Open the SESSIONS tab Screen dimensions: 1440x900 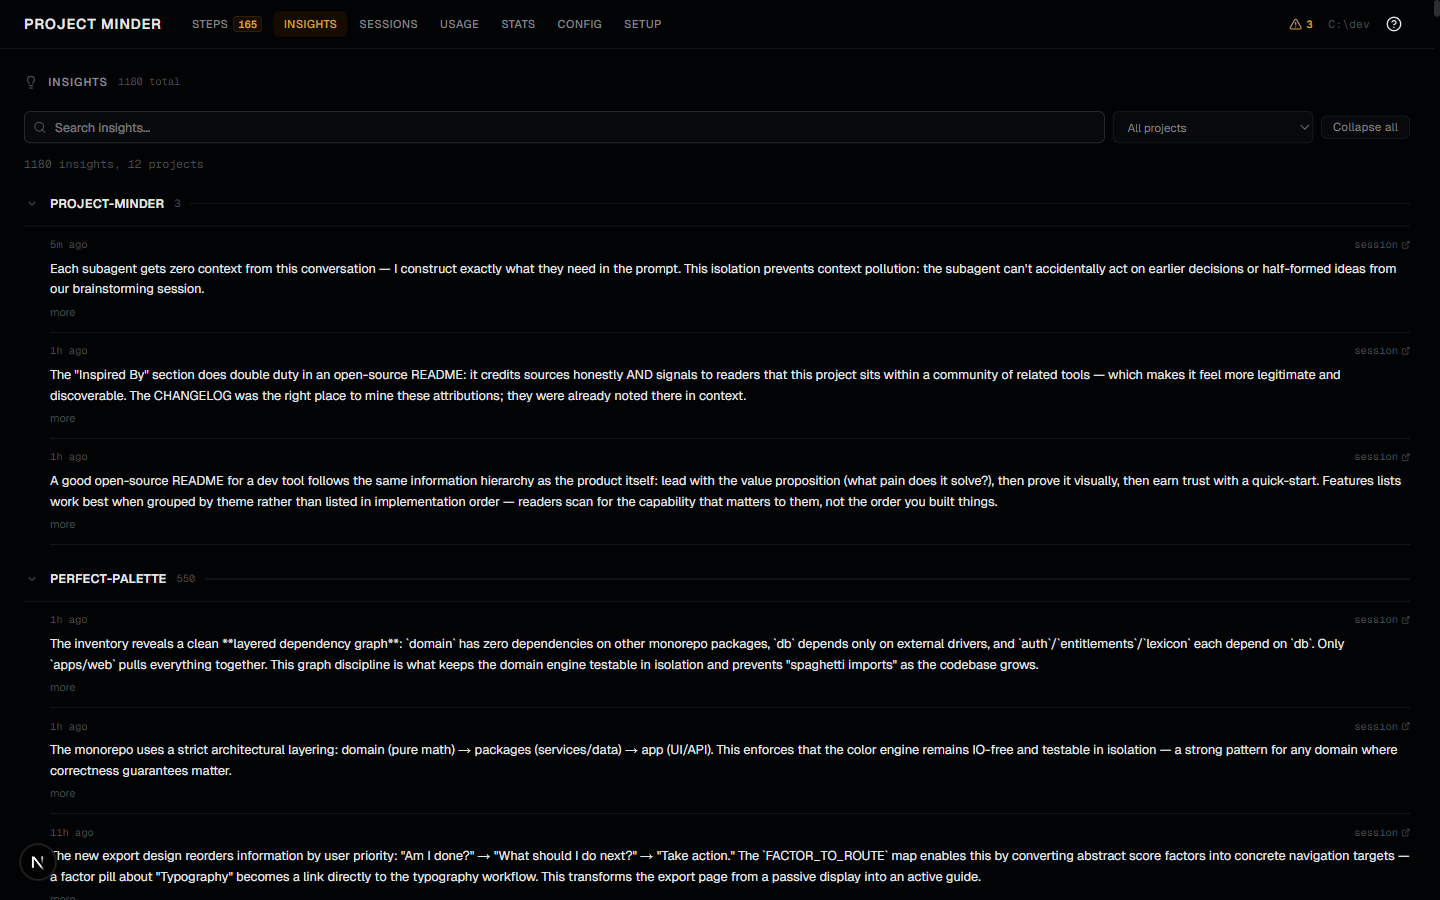point(388,23)
